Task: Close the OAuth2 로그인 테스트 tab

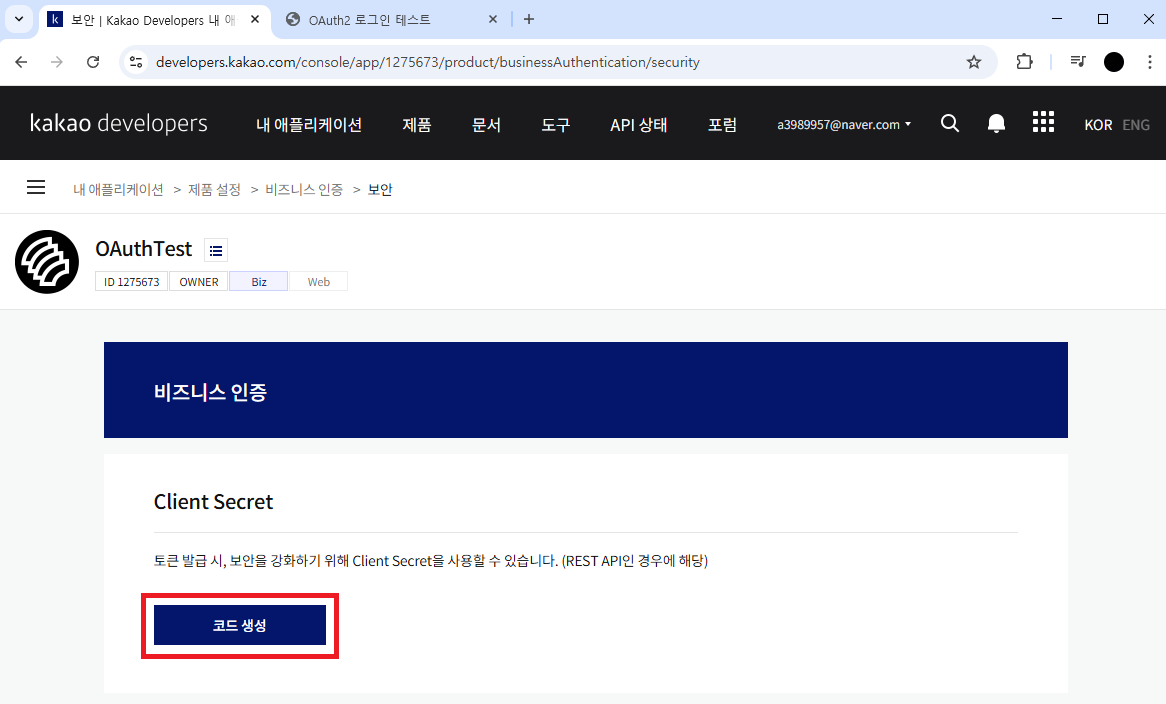Action: [x=493, y=19]
